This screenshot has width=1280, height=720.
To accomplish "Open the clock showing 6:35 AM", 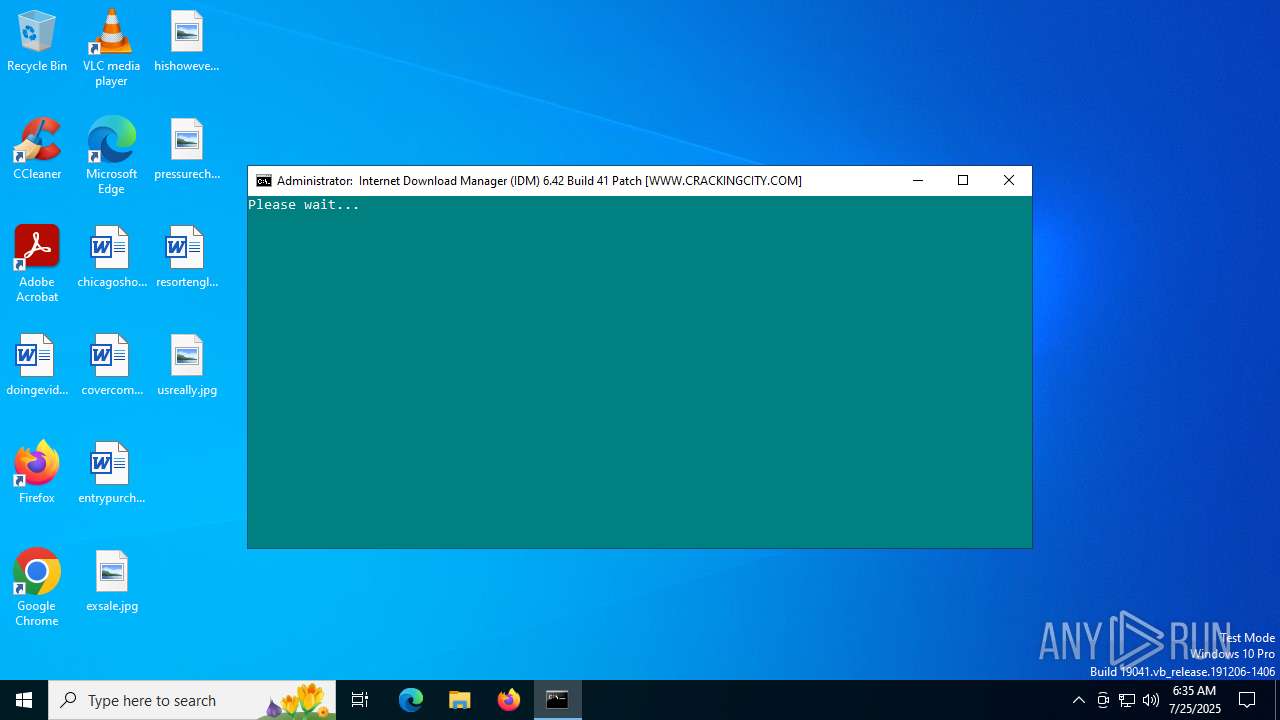I will (x=1194, y=700).
